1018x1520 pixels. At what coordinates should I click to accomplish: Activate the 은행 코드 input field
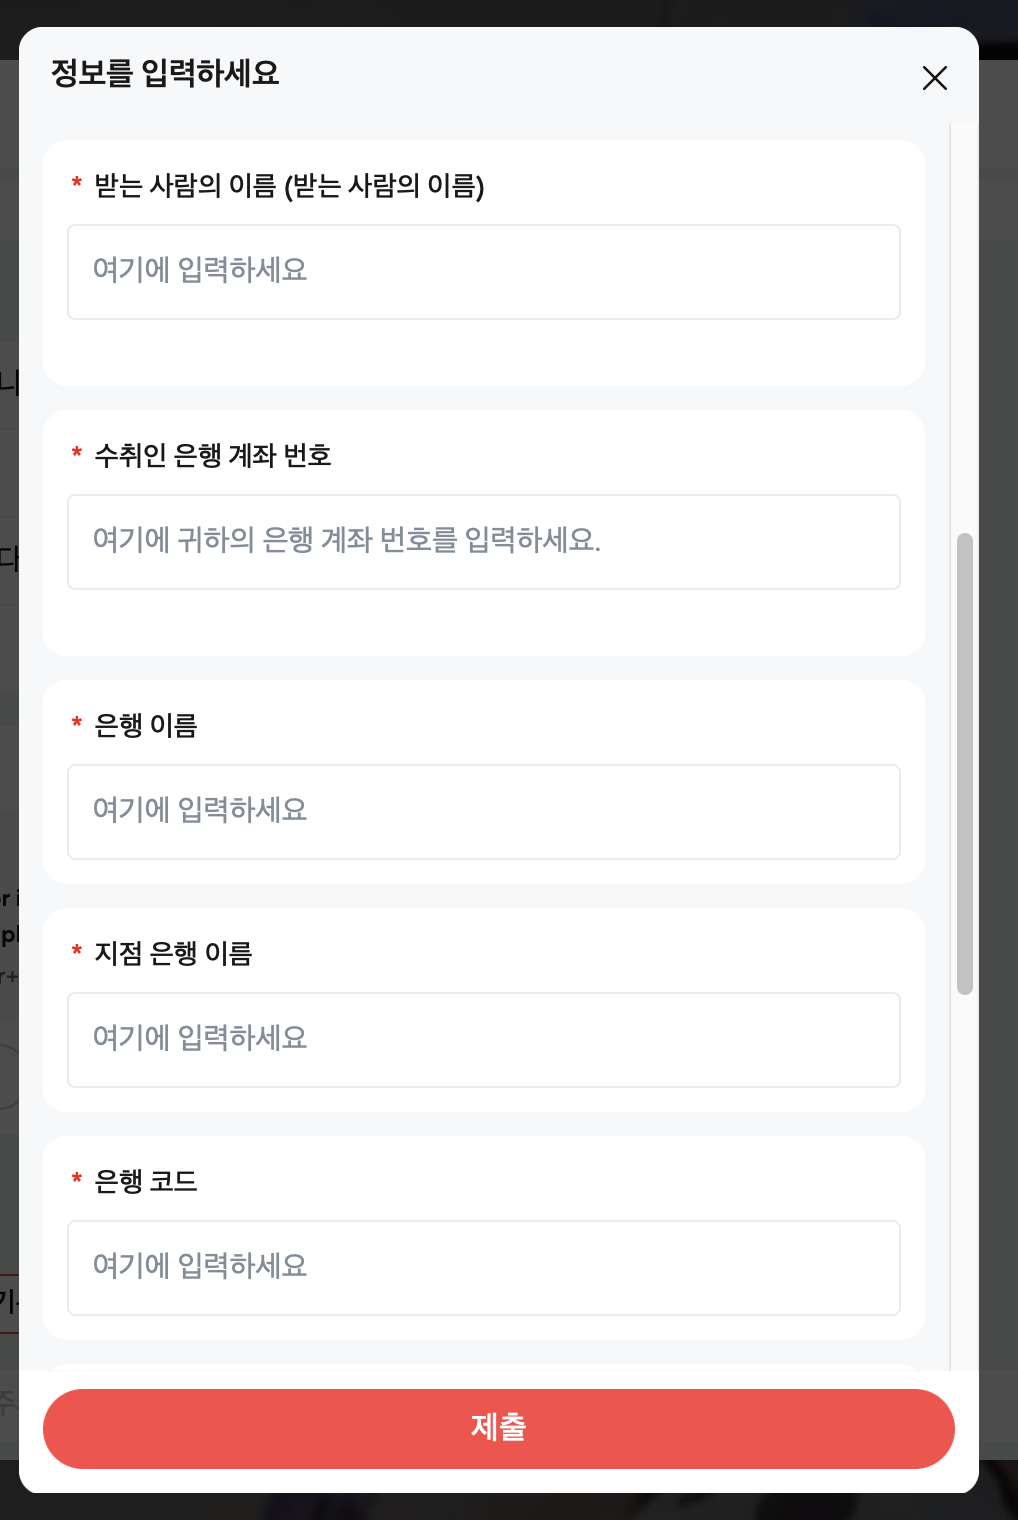click(484, 1268)
